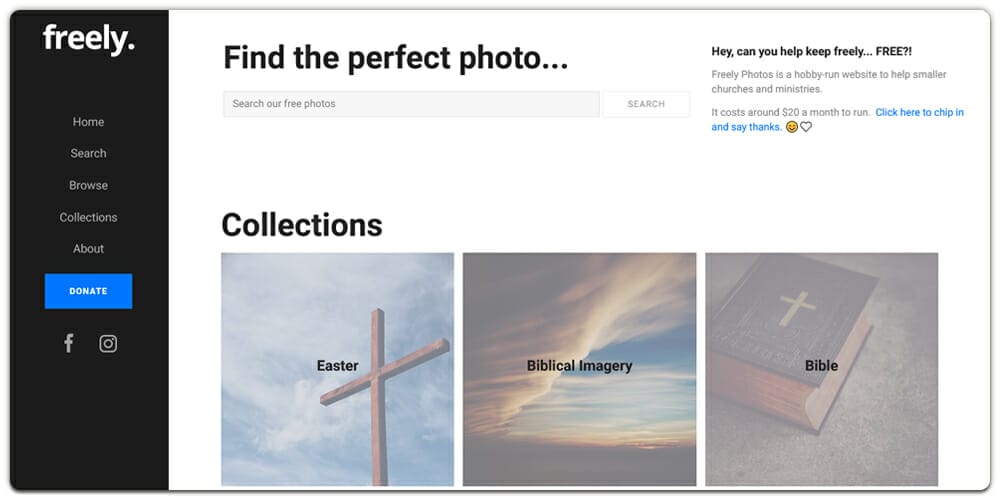This screenshot has height=500, width=1000.
Task: Click the 'Find the perfect photo...' heading
Action: [395, 58]
